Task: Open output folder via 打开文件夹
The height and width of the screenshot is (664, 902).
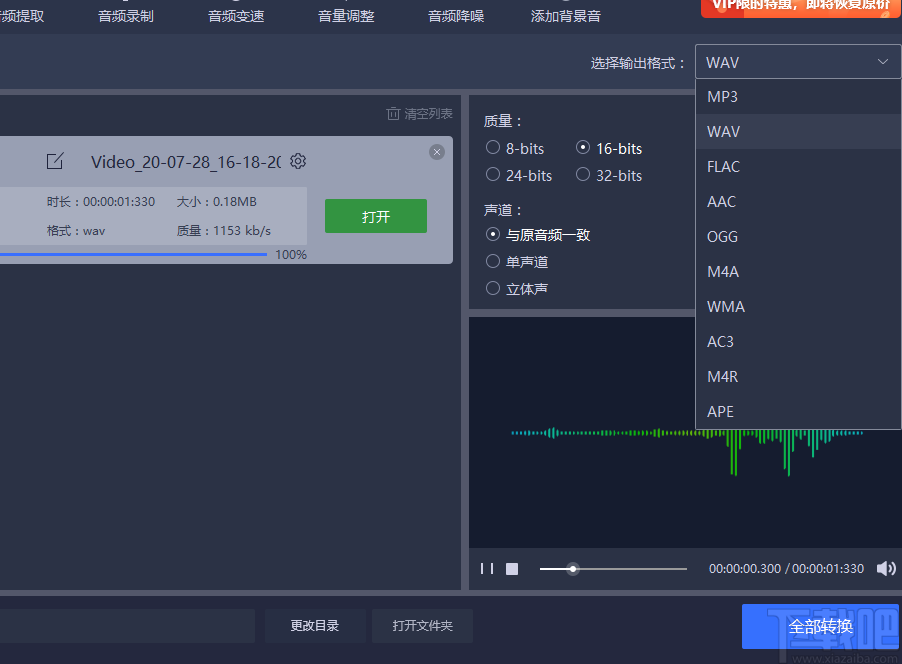Action: pos(422,625)
